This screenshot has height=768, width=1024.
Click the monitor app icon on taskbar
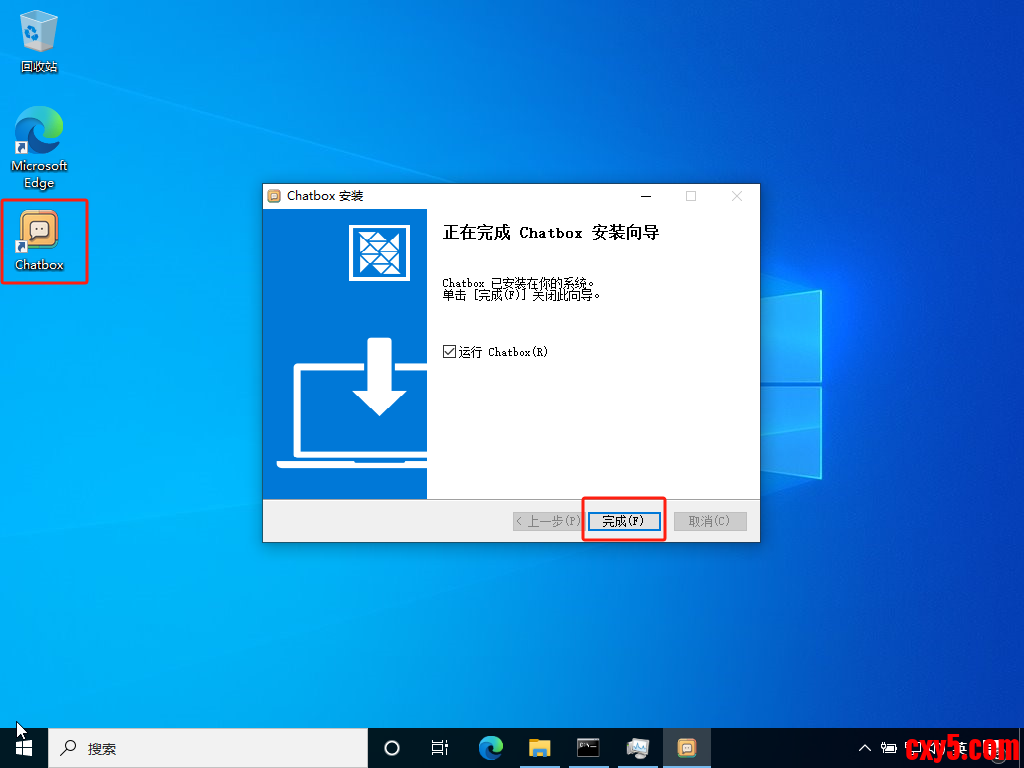pos(637,747)
